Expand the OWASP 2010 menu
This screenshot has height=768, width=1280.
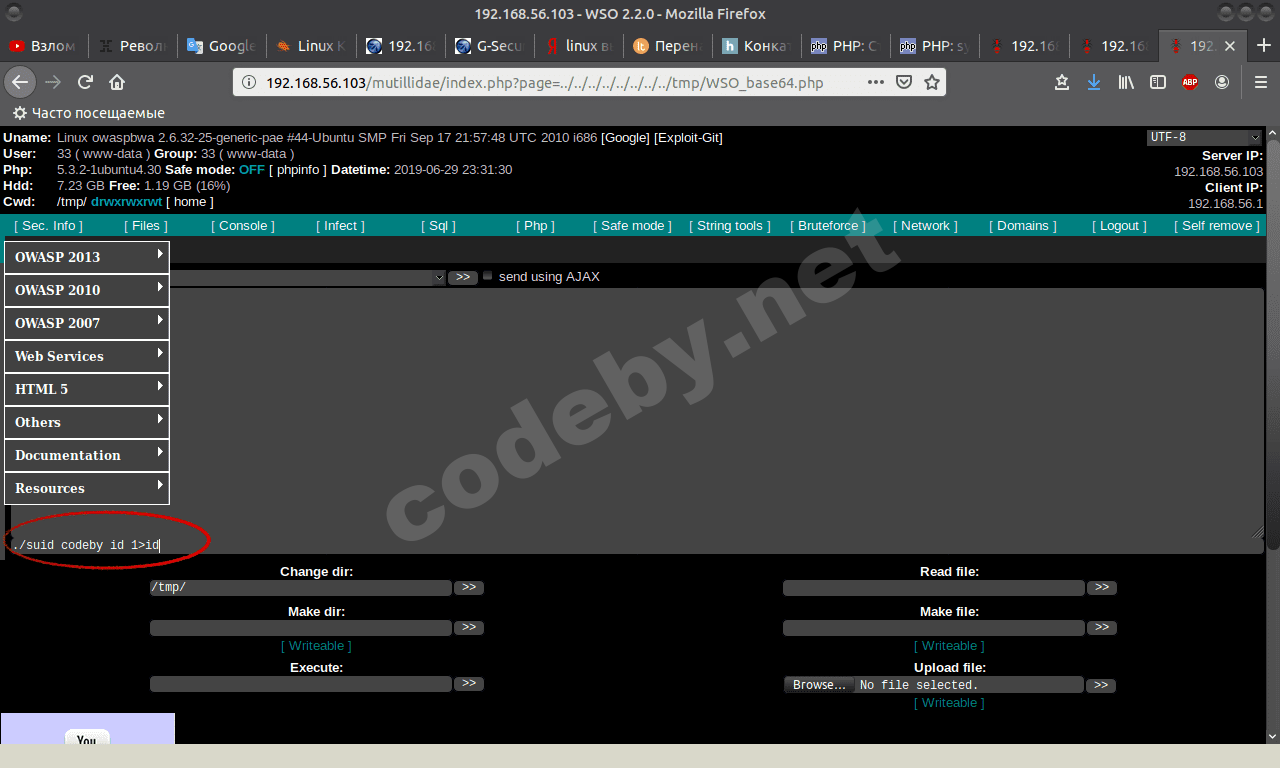(x=87, y=290)
